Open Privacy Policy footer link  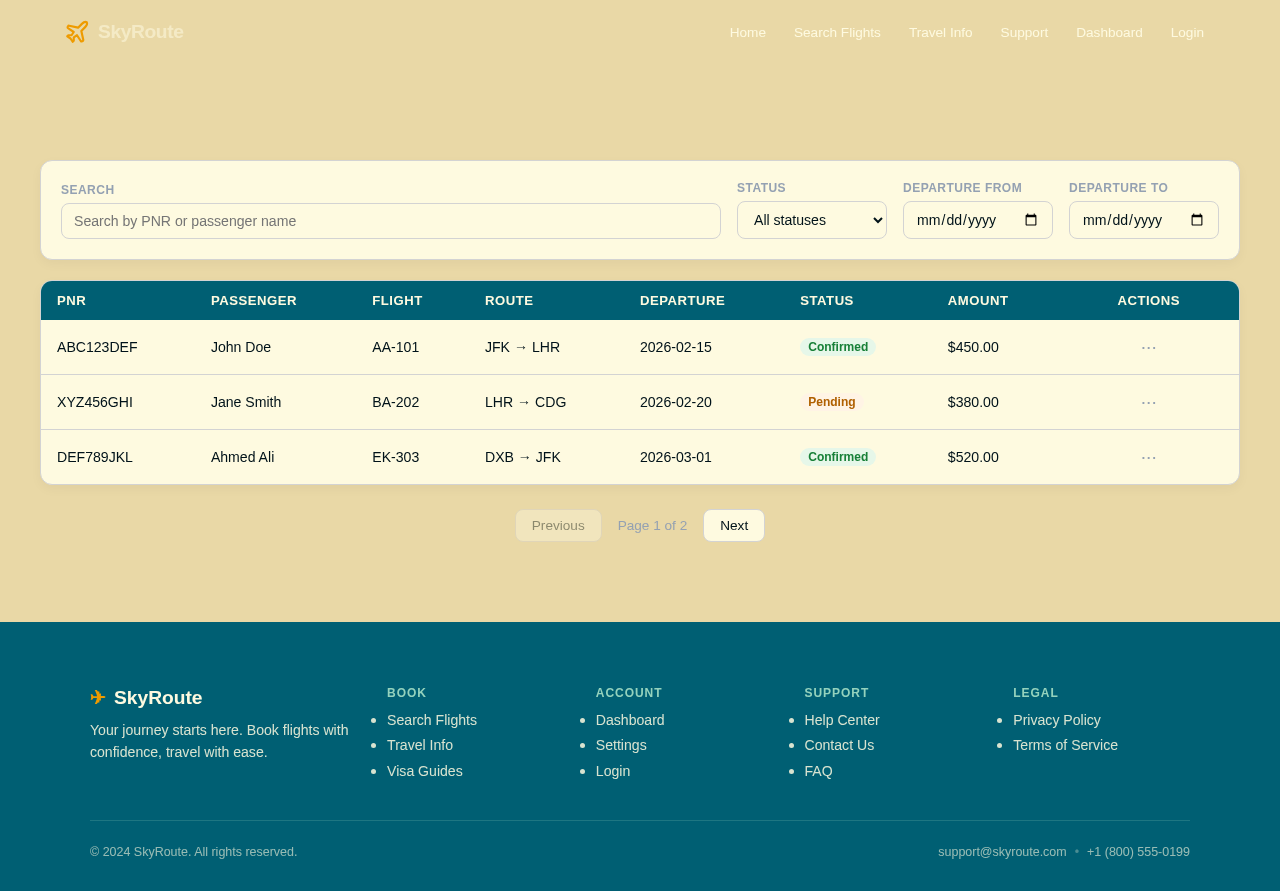click(x=1057, y=720)
